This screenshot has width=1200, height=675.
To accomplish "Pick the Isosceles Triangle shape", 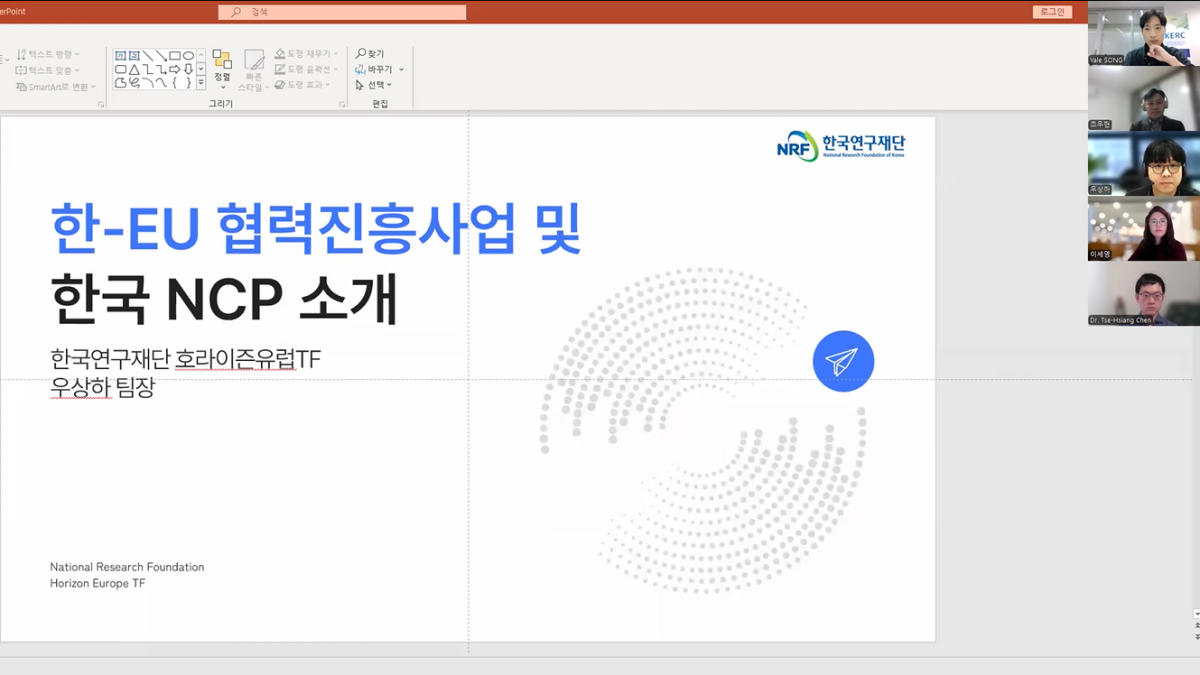I will click(x=134, y=70).
